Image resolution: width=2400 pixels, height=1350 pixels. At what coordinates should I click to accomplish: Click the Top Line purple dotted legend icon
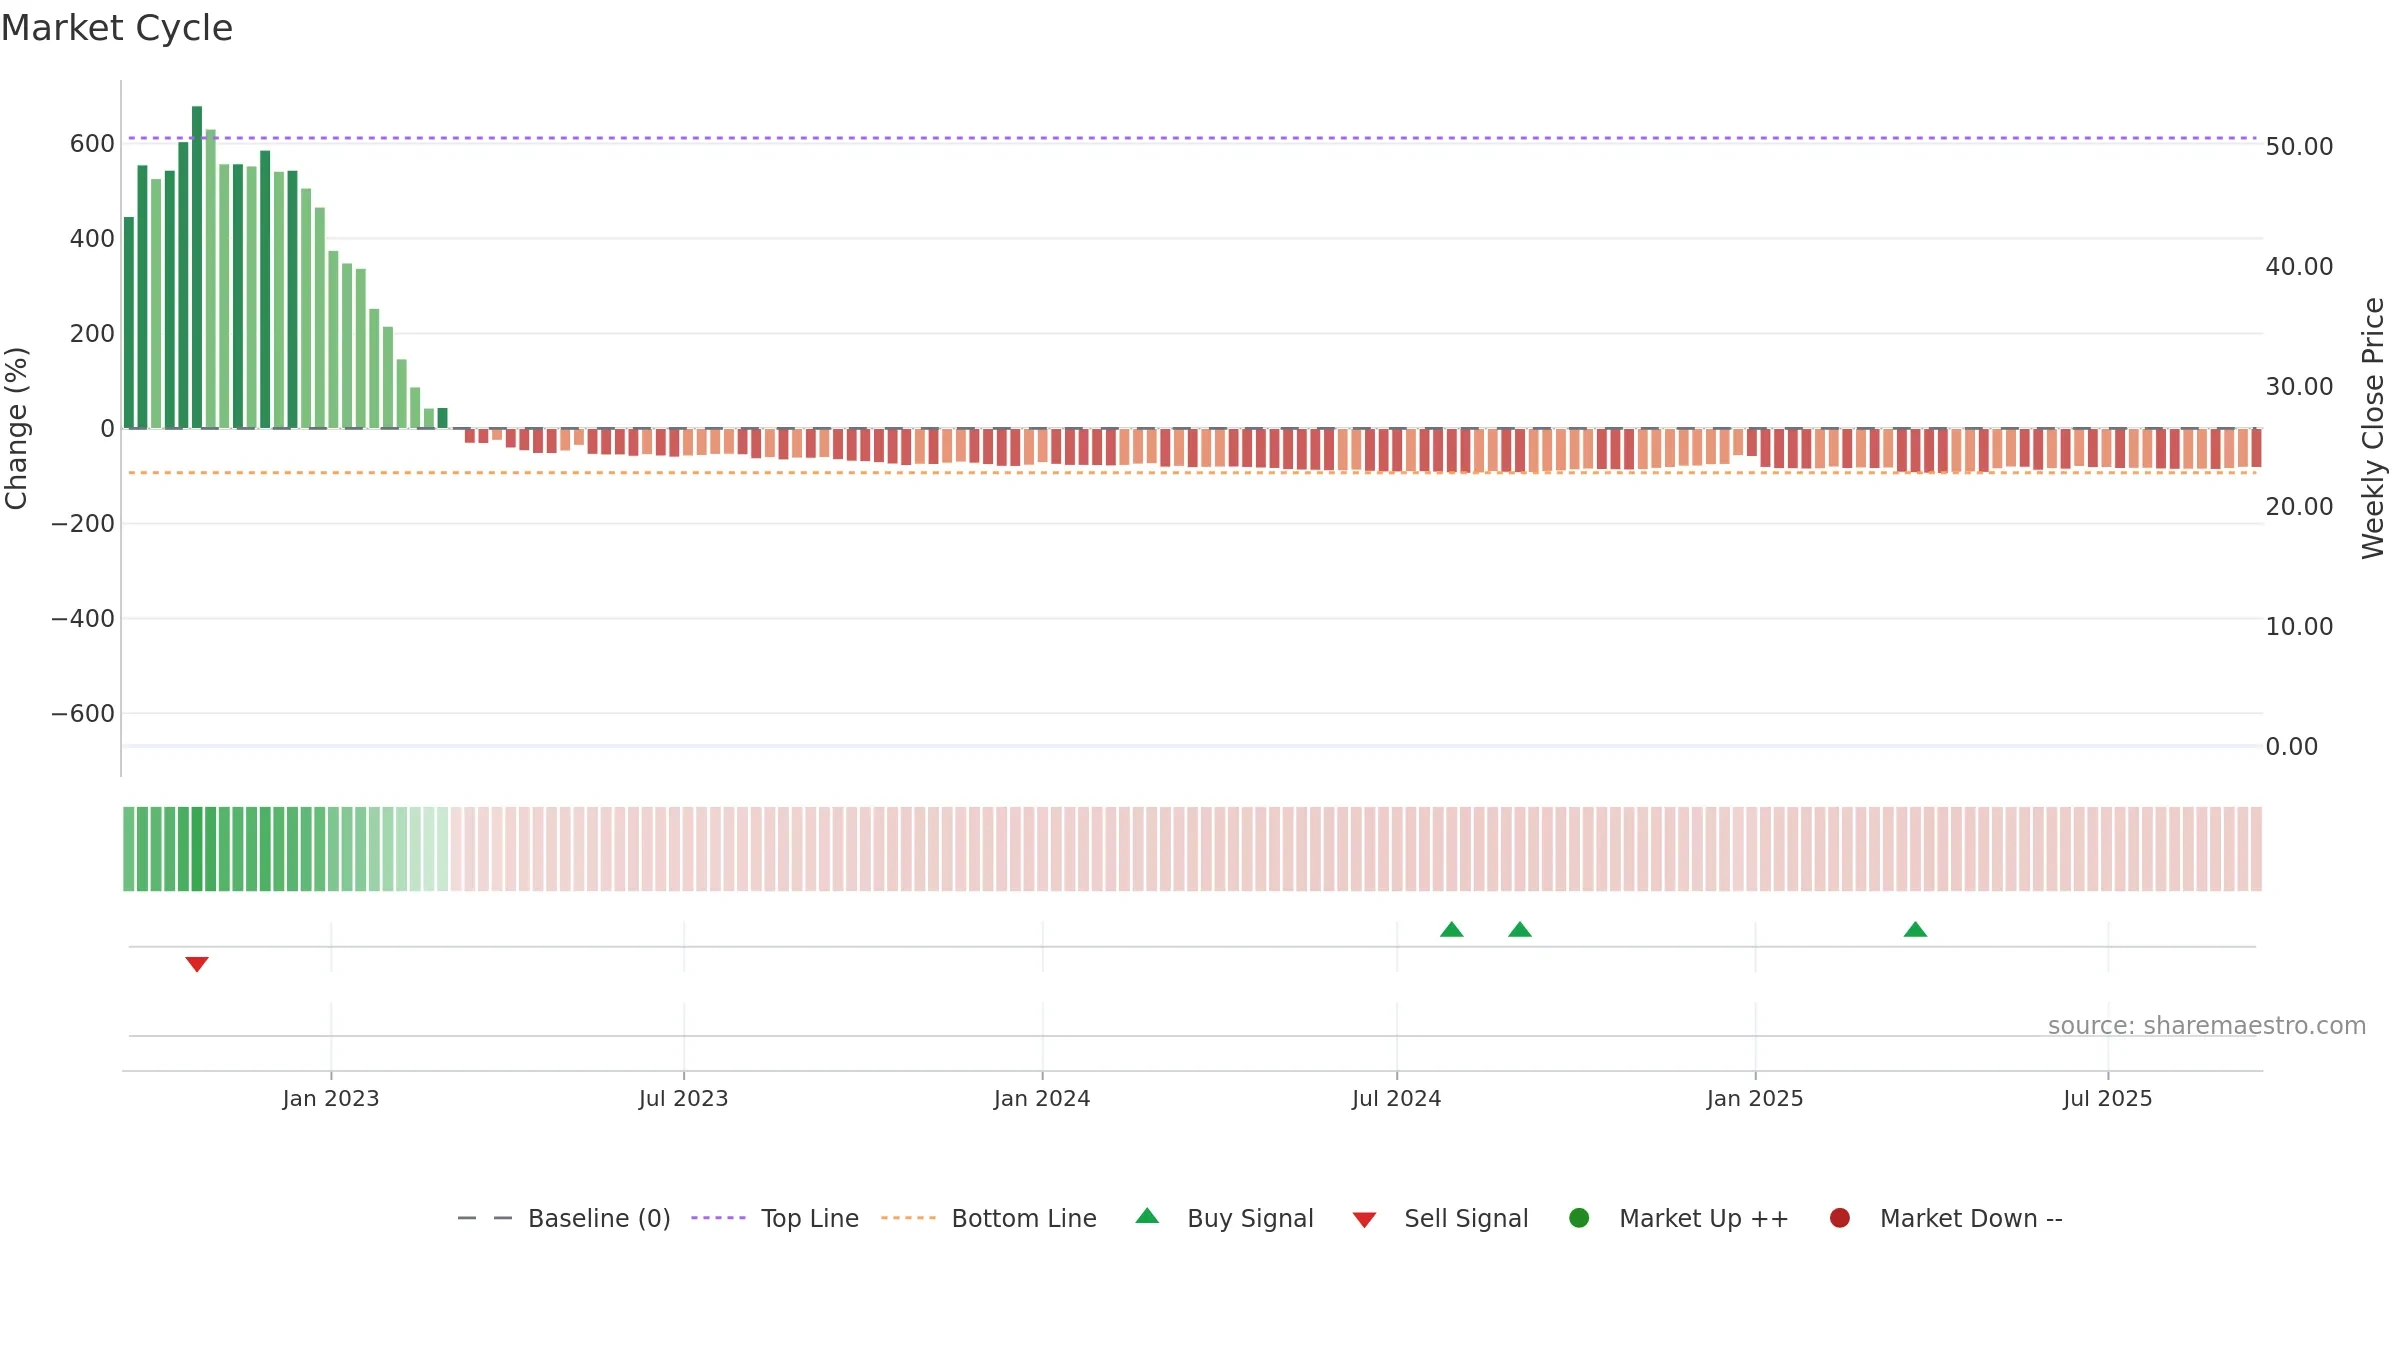point(718,1218)
